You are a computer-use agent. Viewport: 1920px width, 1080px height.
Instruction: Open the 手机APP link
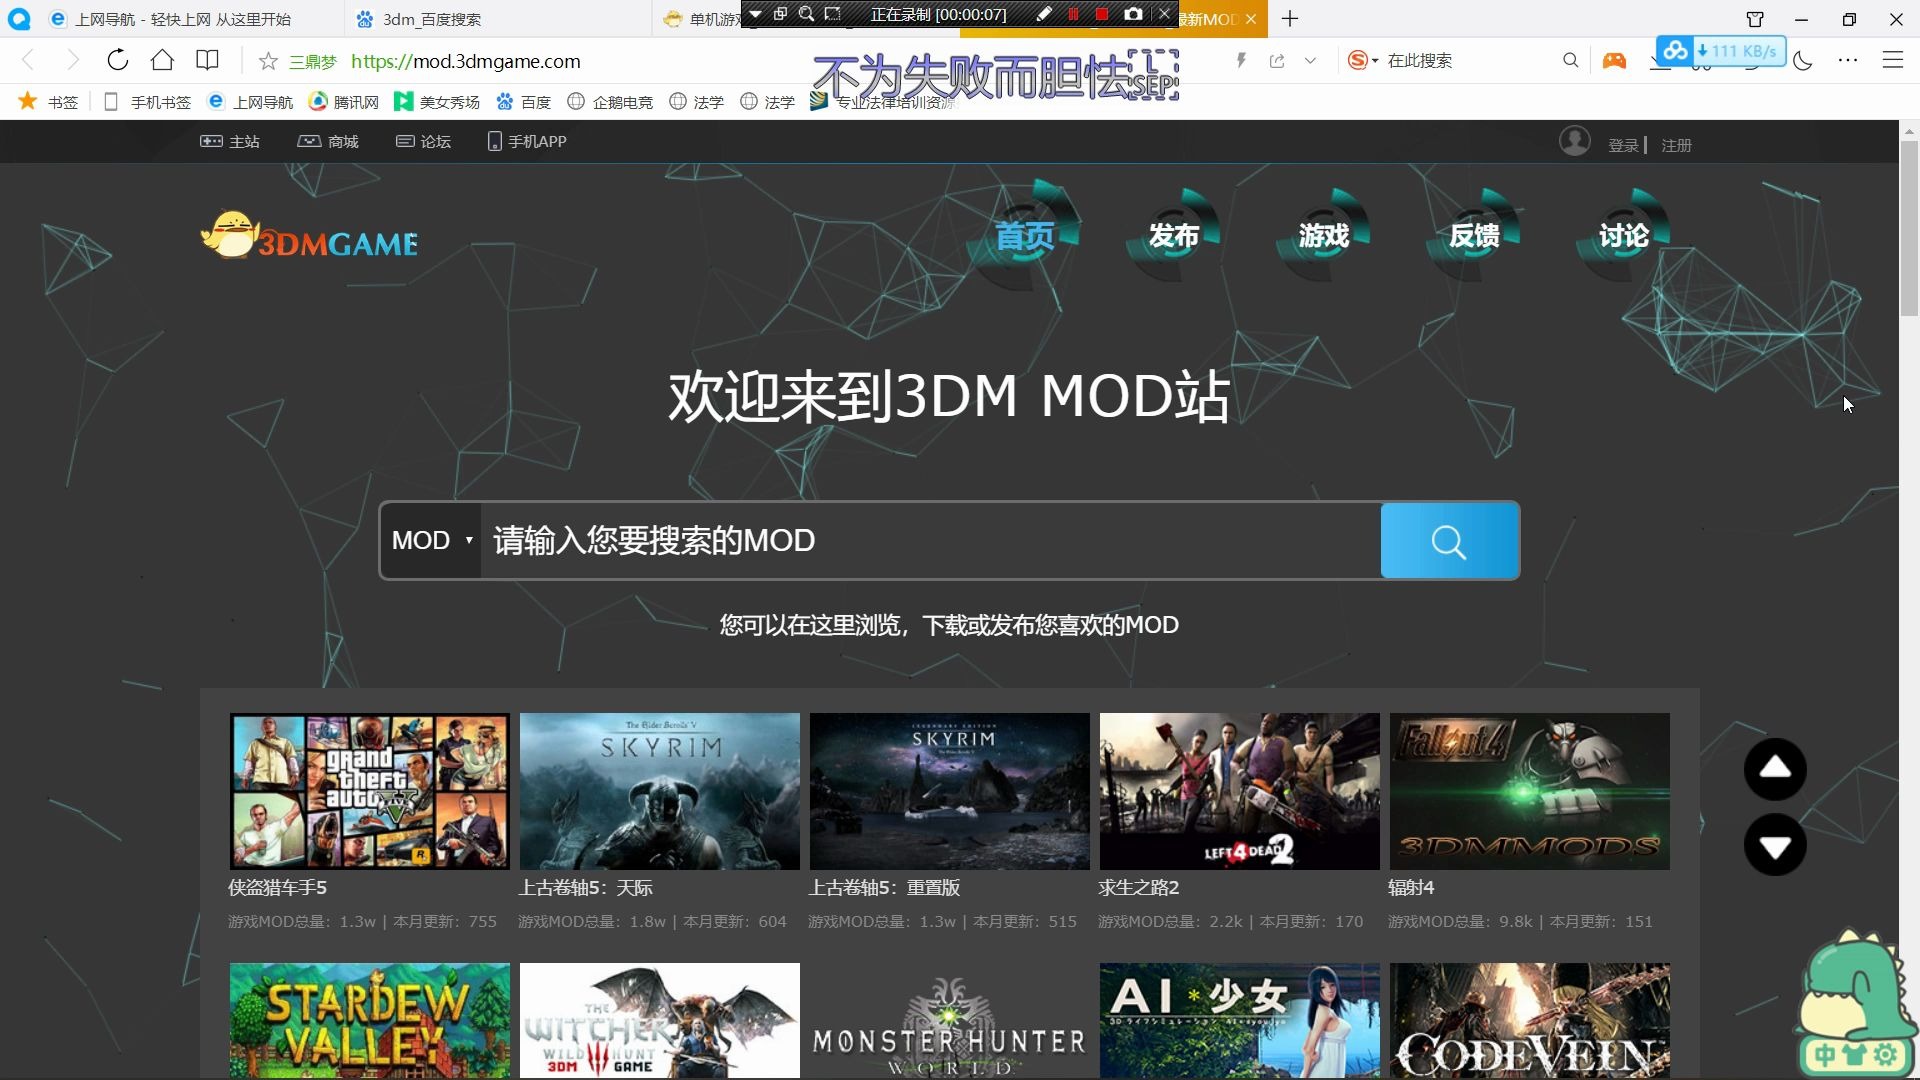coord(527,142)
